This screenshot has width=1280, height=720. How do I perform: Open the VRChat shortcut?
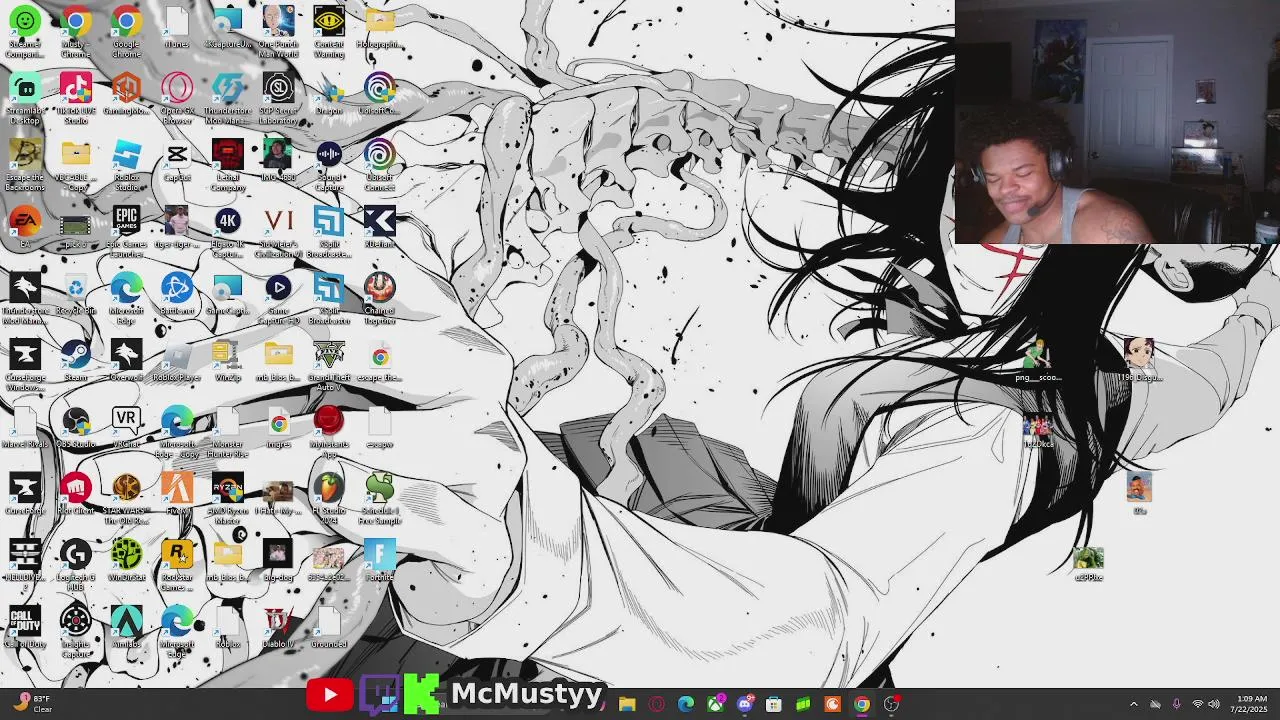pyautogui.click(x=127, y=427)
